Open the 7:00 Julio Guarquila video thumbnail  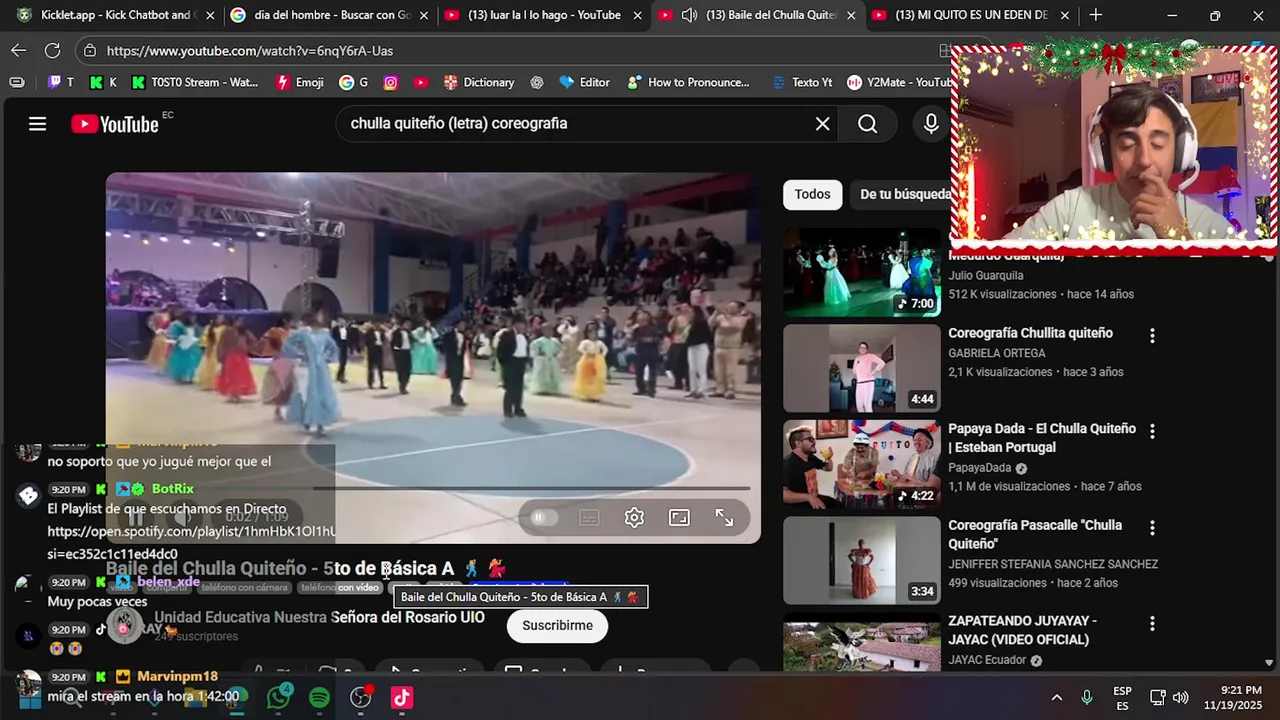(x=862, y=273)
